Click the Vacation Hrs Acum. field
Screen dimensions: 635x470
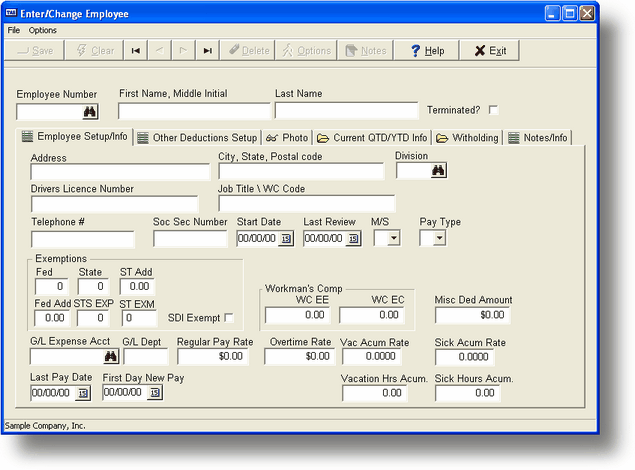point(375,393)
